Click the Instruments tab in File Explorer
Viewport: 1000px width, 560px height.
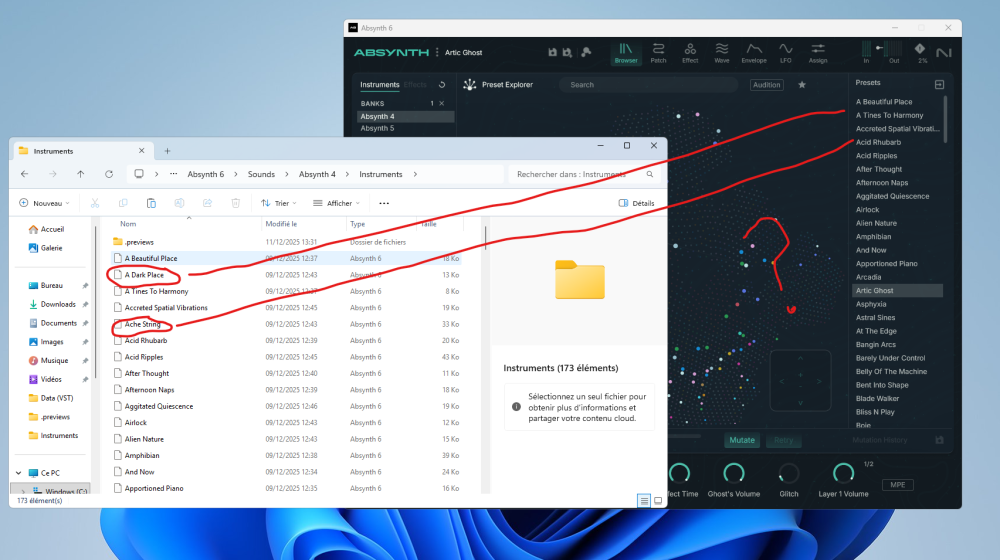coord(82,151)
